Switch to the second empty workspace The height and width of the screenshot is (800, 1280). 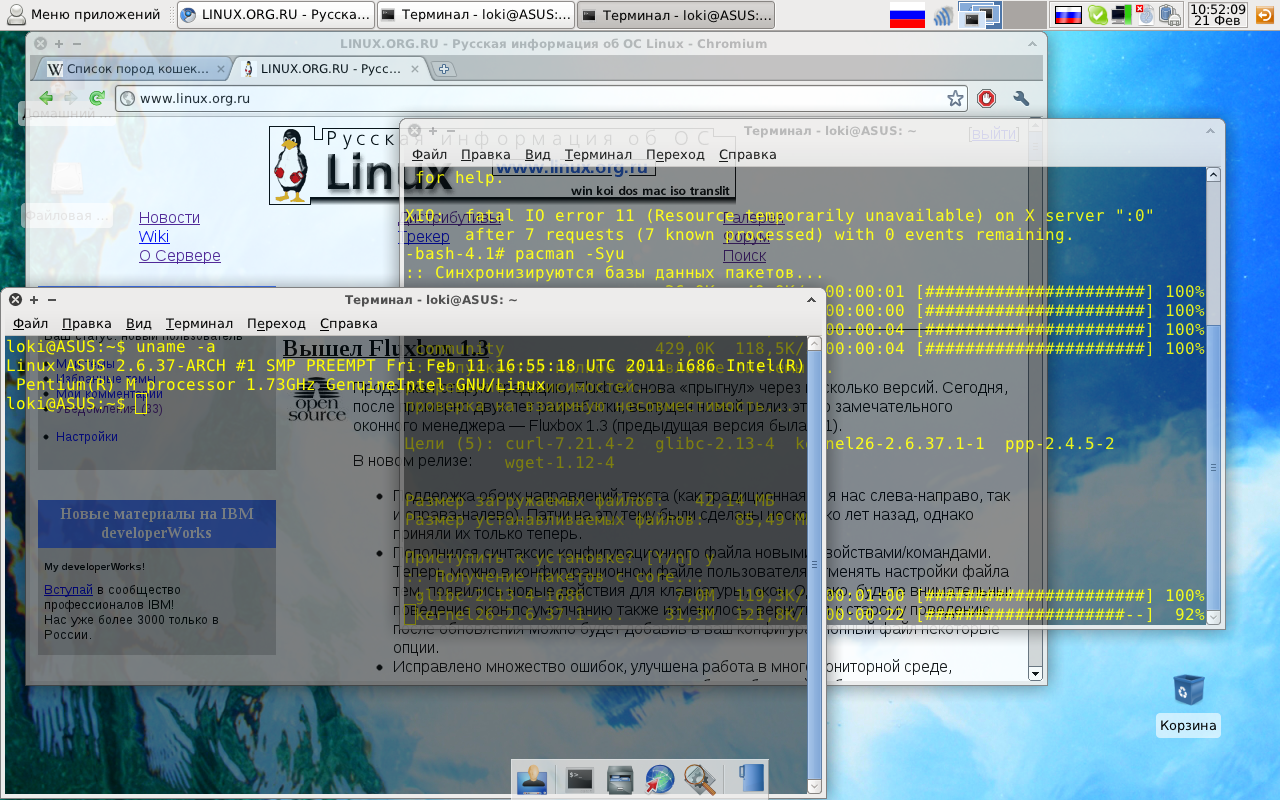(1024, 15)
